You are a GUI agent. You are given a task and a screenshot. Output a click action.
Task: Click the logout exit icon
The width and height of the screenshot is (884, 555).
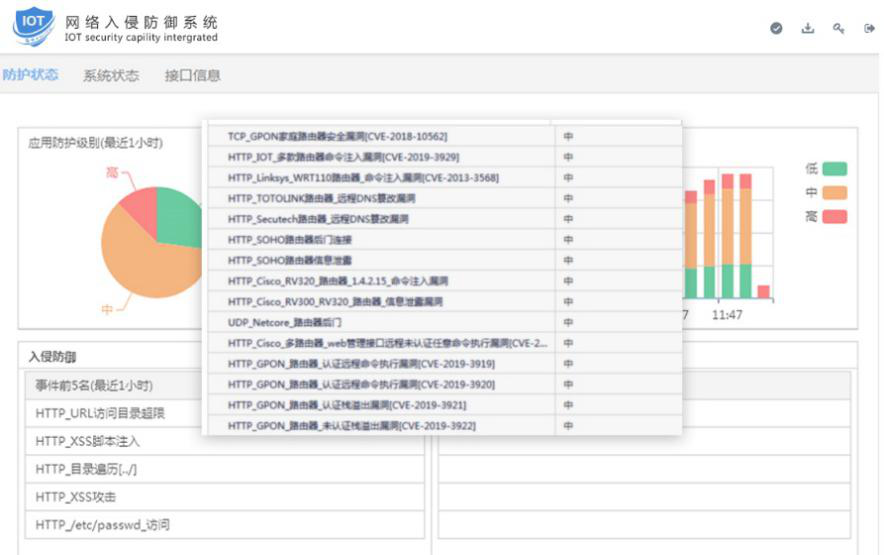869,29
